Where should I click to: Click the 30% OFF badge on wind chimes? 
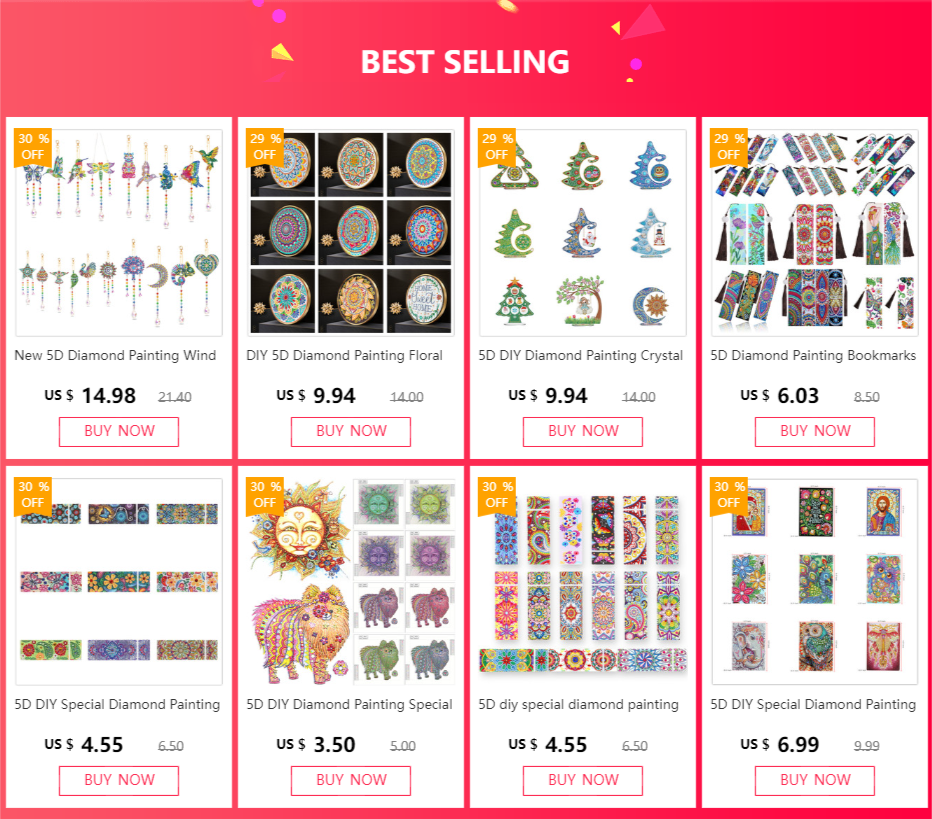[33, 147]
